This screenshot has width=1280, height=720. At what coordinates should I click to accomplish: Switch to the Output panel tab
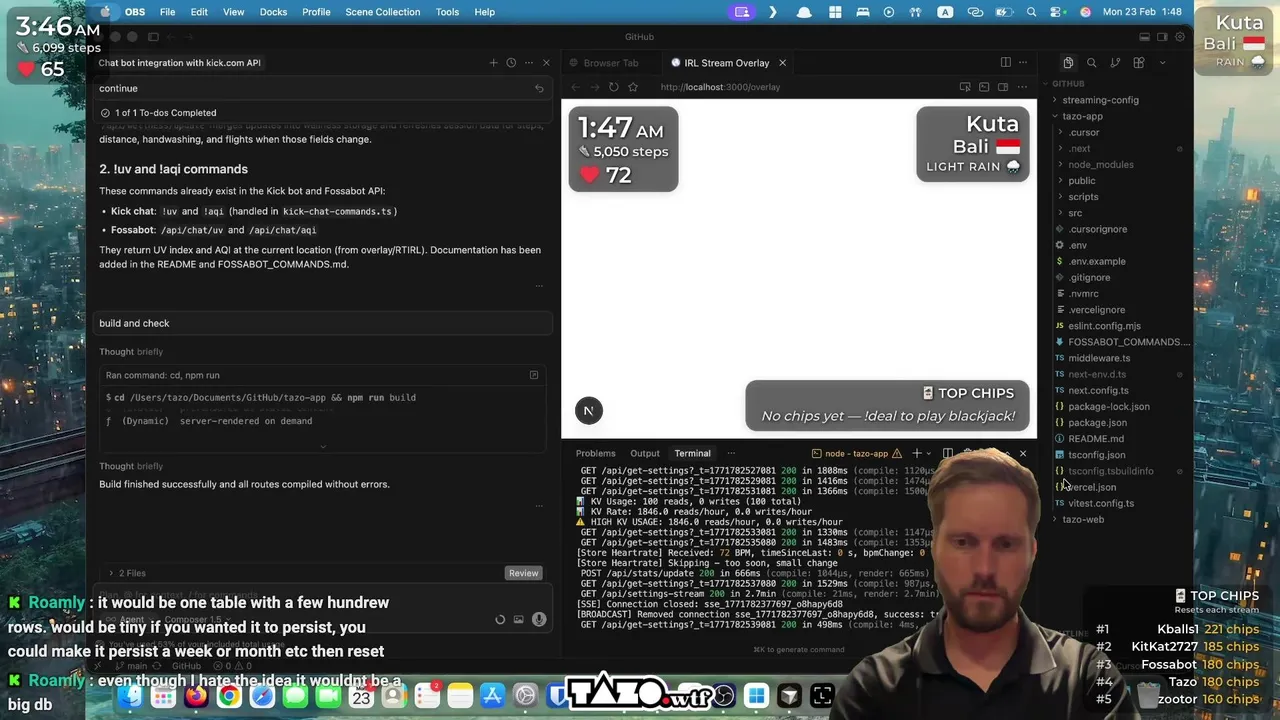(x=644, y=454)
